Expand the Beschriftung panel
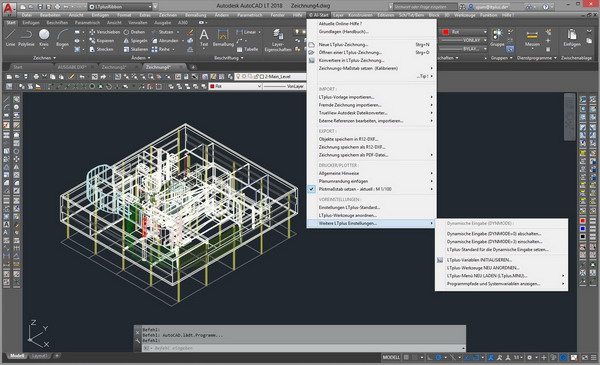 click(229, 58)
